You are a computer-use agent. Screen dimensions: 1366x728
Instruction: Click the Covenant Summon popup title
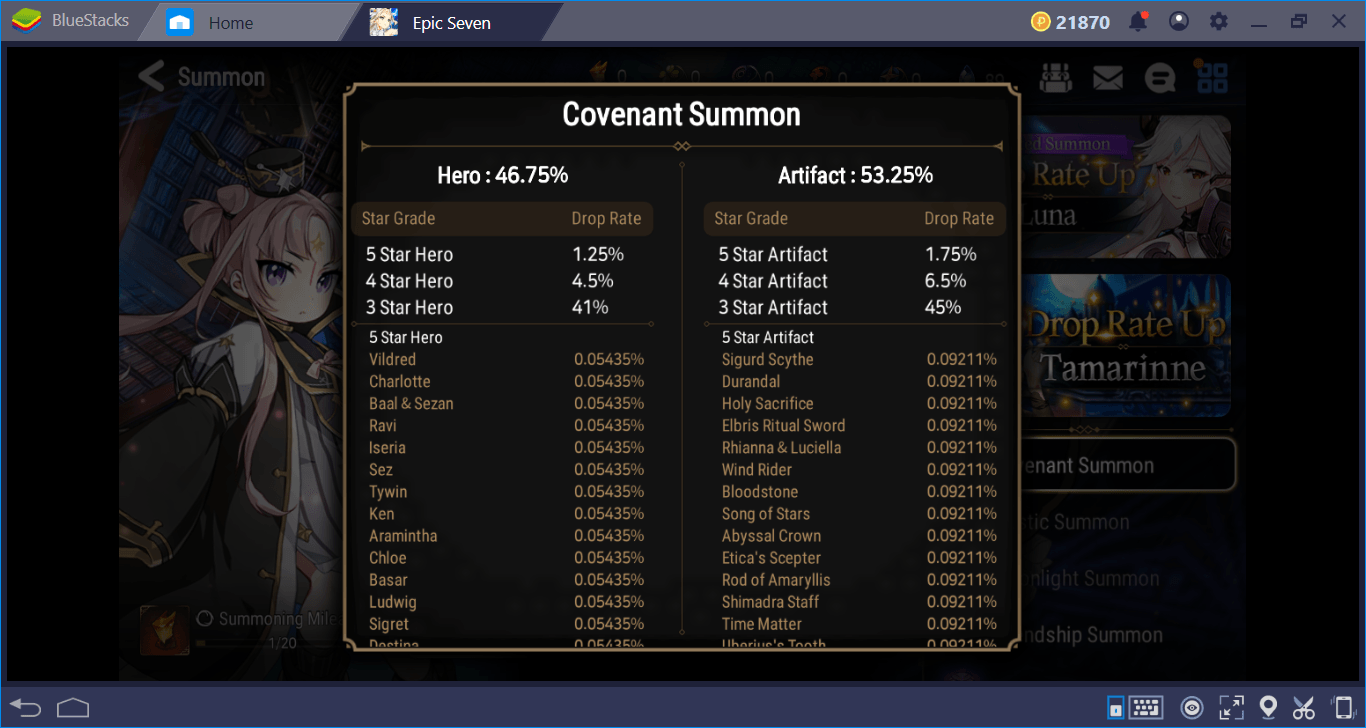pyautogui.click(x=681, y=114)
